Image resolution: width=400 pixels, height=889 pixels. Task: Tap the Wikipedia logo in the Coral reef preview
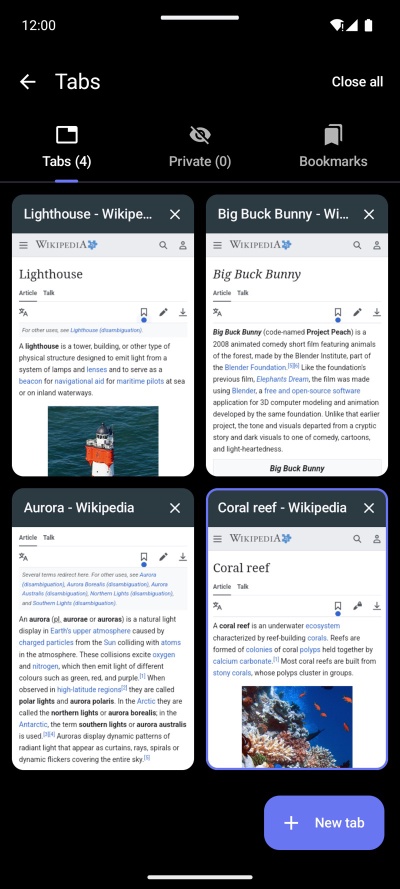coord(260,539)
